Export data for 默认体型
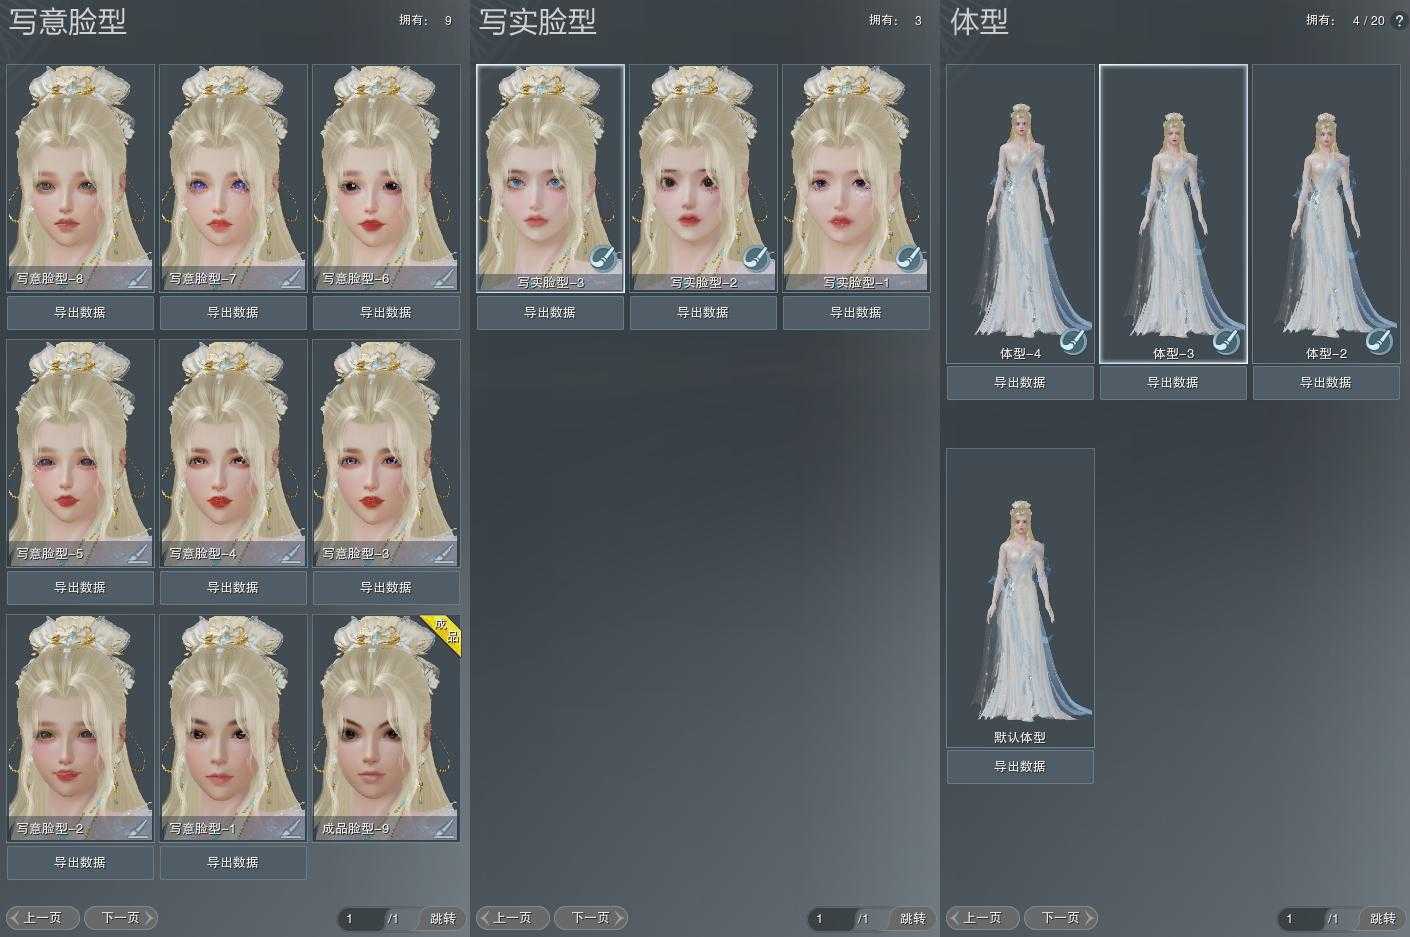The height and width of the screenshot is (937, 1410). tap(1020, 767)
